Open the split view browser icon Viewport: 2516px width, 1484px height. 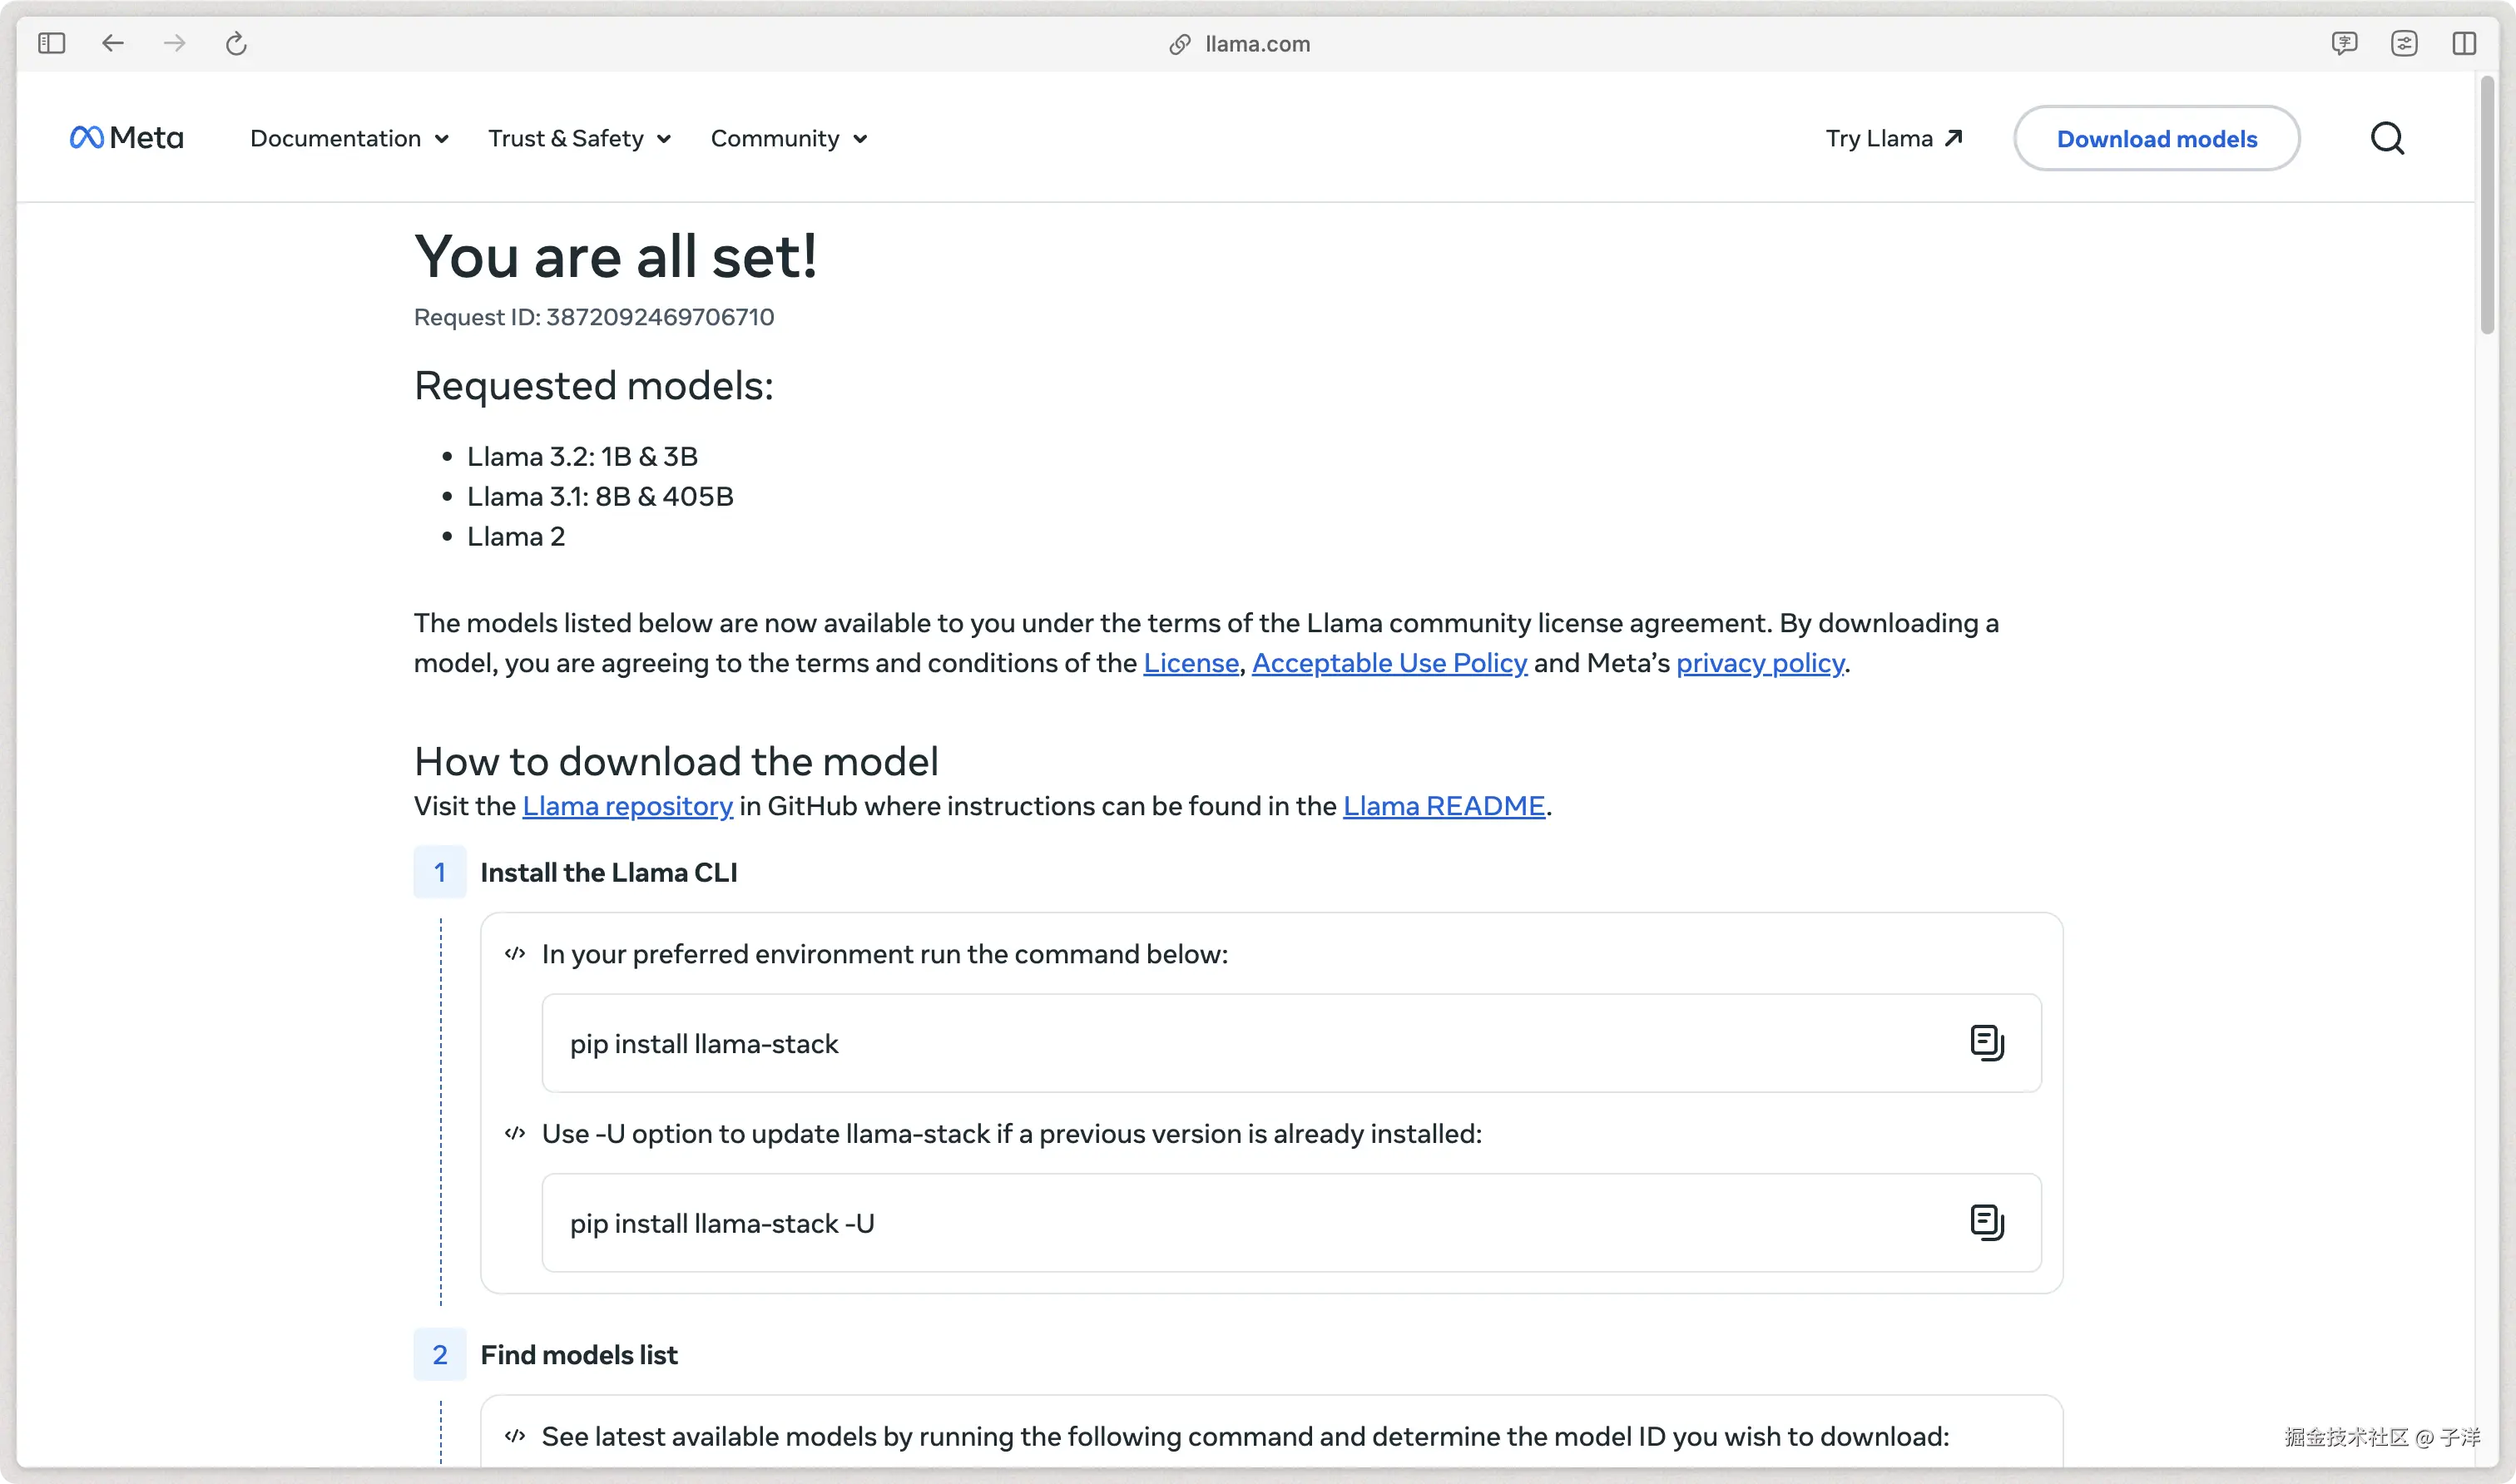(x=2463, y=43)
